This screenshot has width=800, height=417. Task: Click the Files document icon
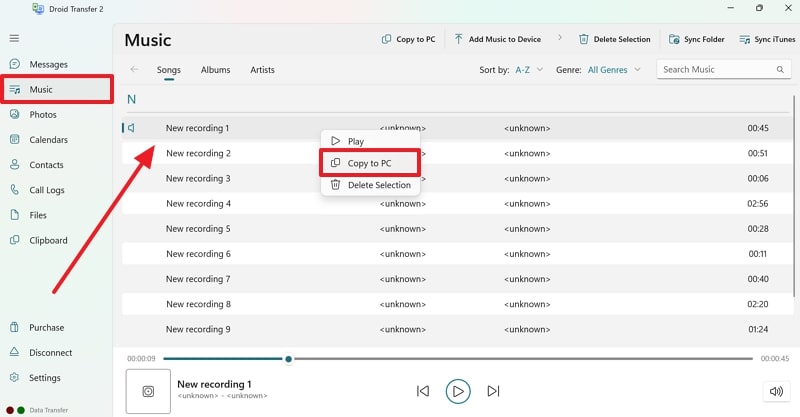click(15, 214)
